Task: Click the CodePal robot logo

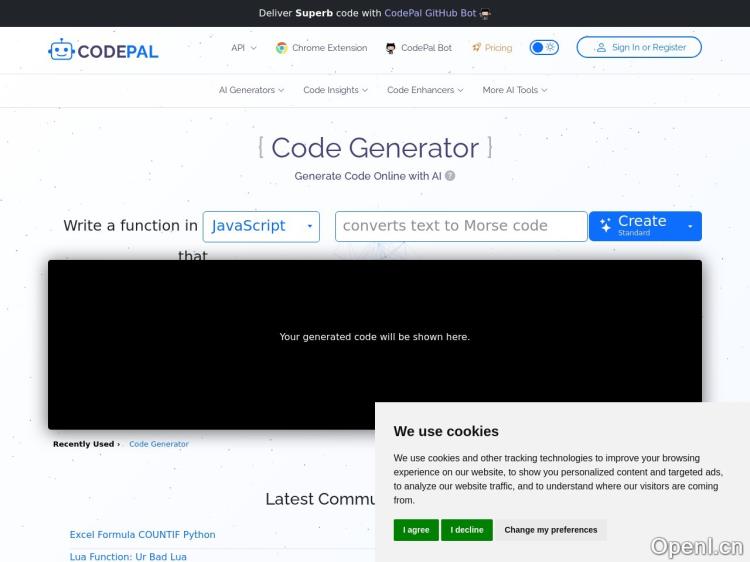Action: pos(62,49)
